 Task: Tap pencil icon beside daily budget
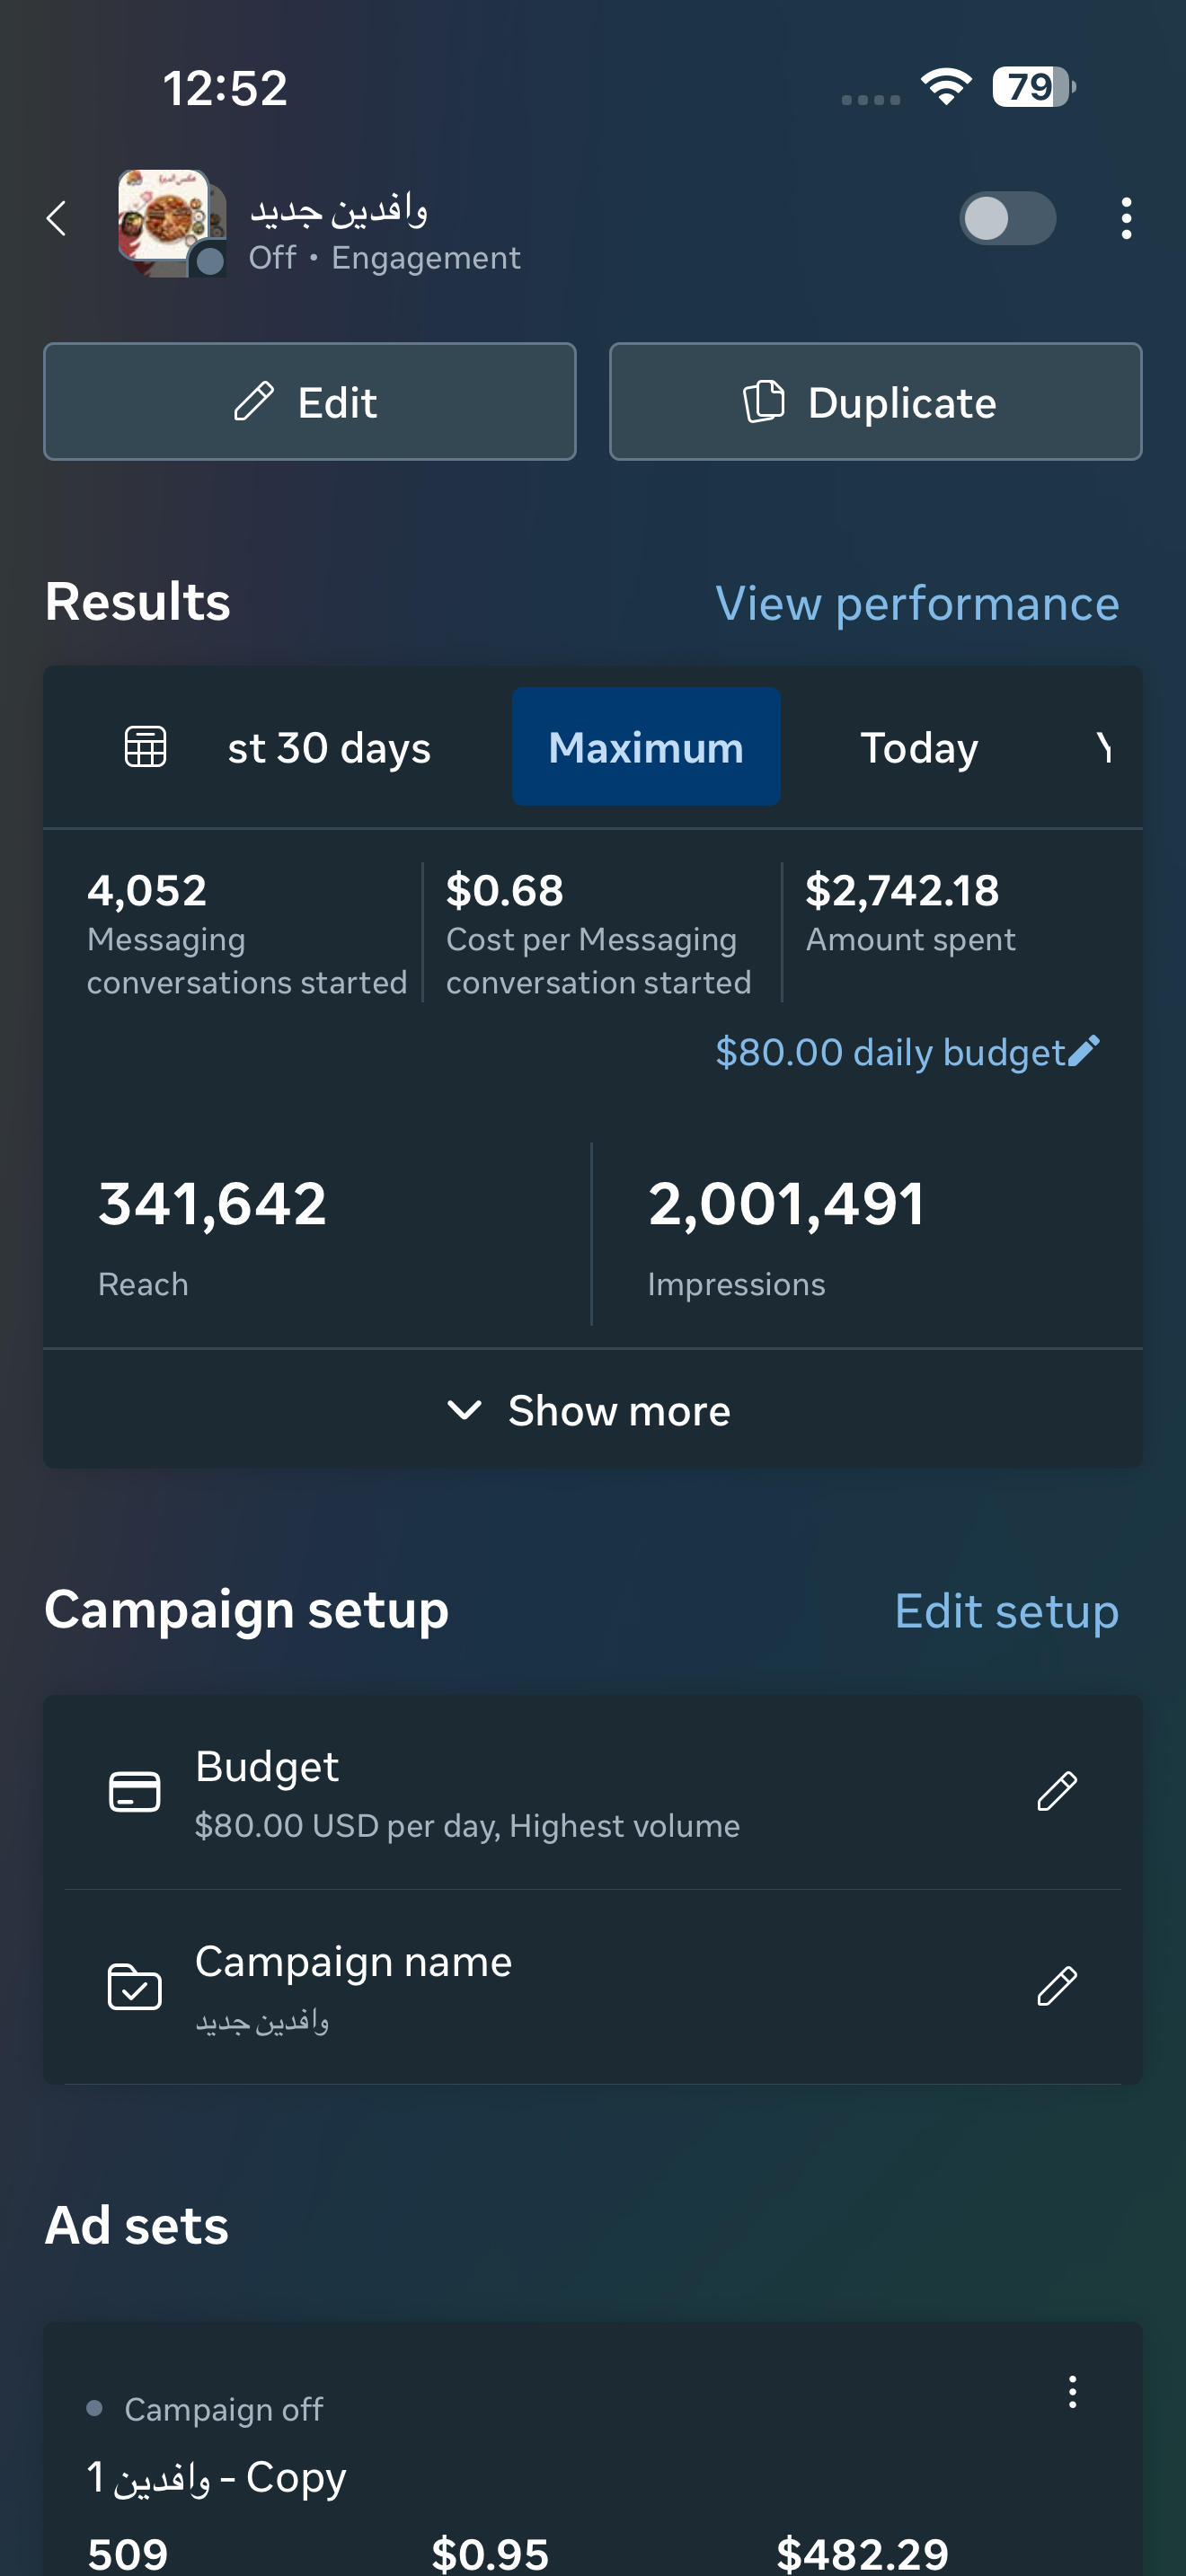[1084, 1051]
